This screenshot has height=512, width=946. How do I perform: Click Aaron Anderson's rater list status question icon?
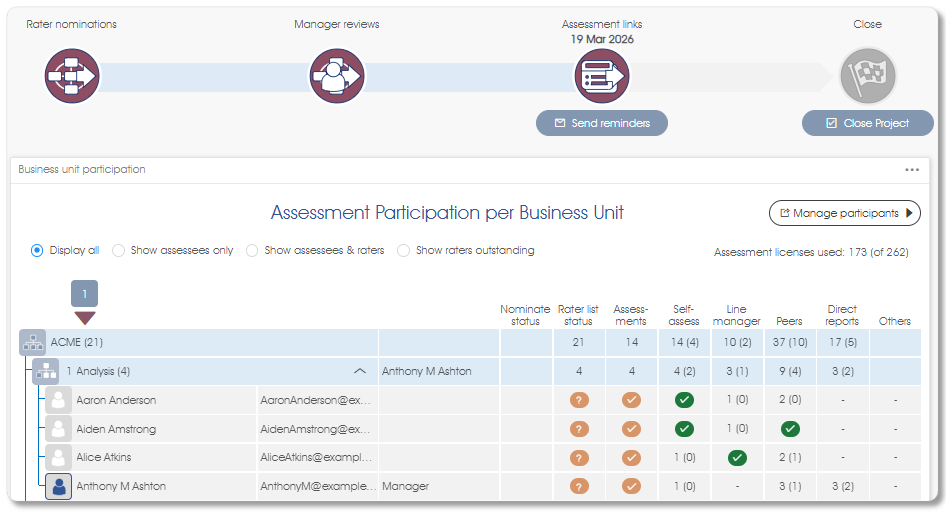tap(579, 400)
